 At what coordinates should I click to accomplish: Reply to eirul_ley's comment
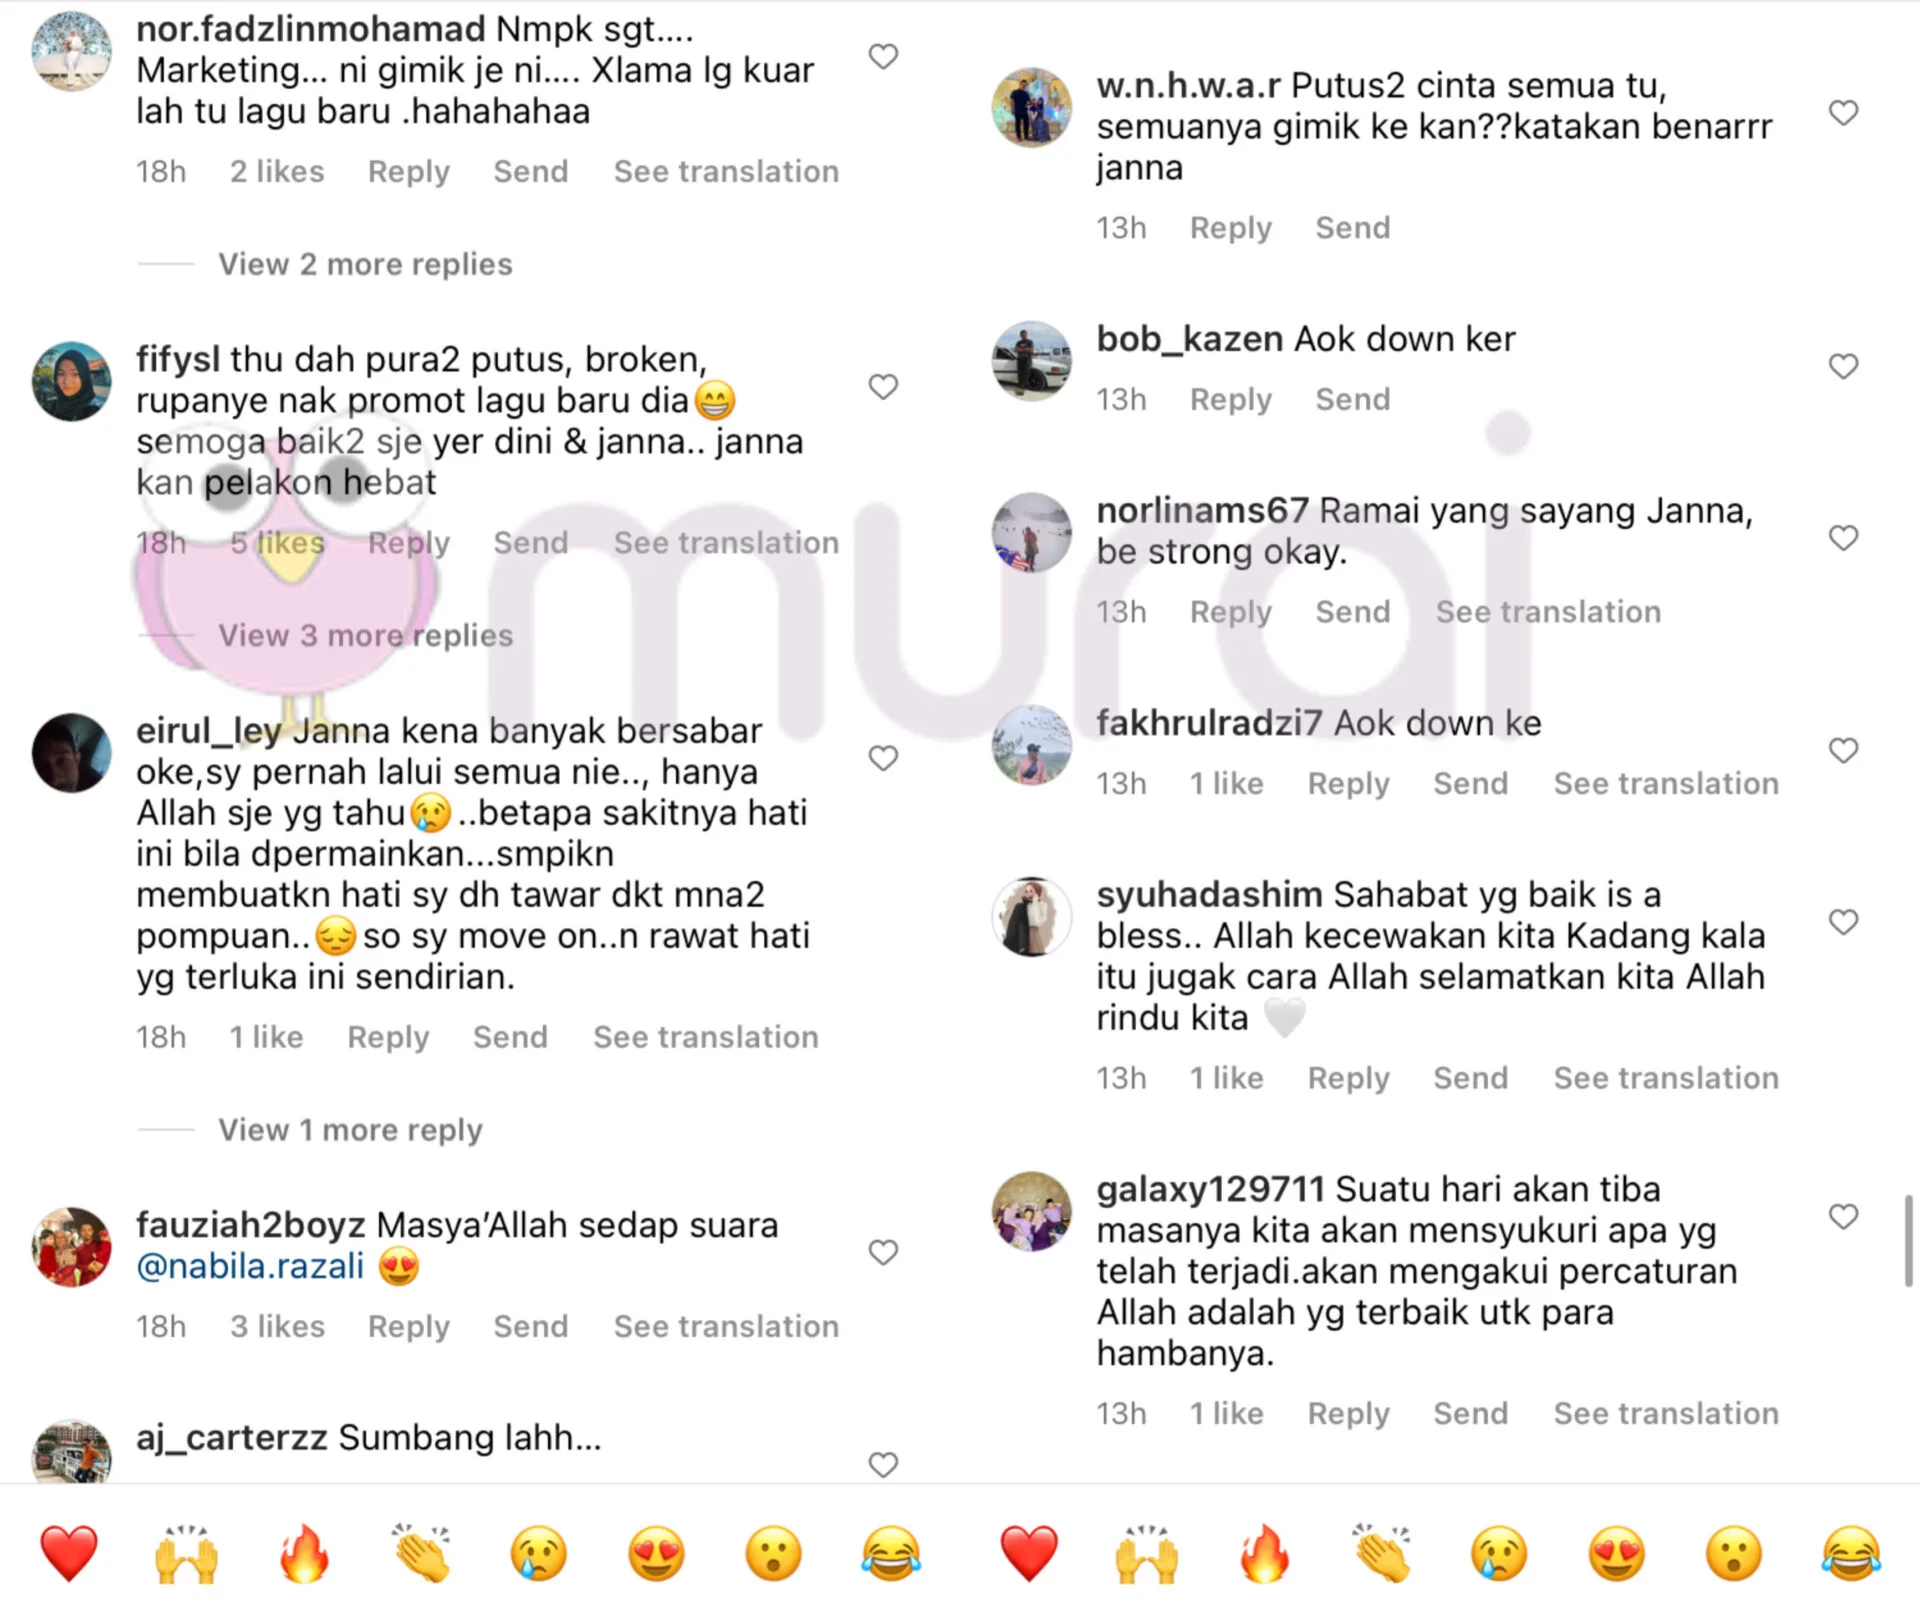pyautogui.click(x=388, y=1037)
